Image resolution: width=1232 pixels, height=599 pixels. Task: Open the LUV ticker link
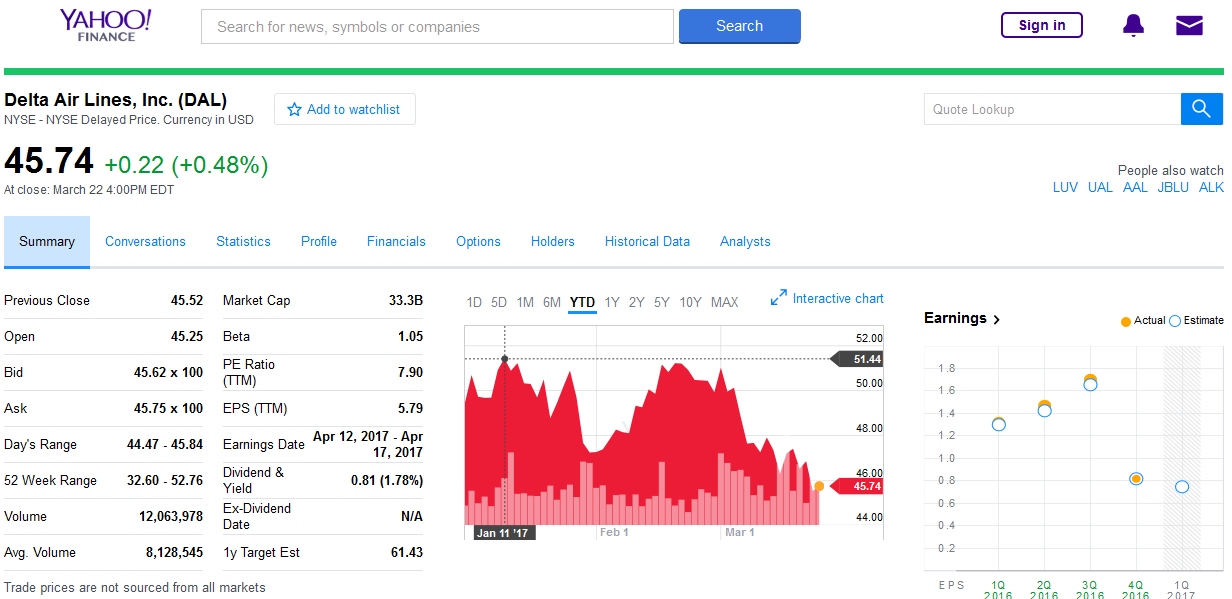1065,187
